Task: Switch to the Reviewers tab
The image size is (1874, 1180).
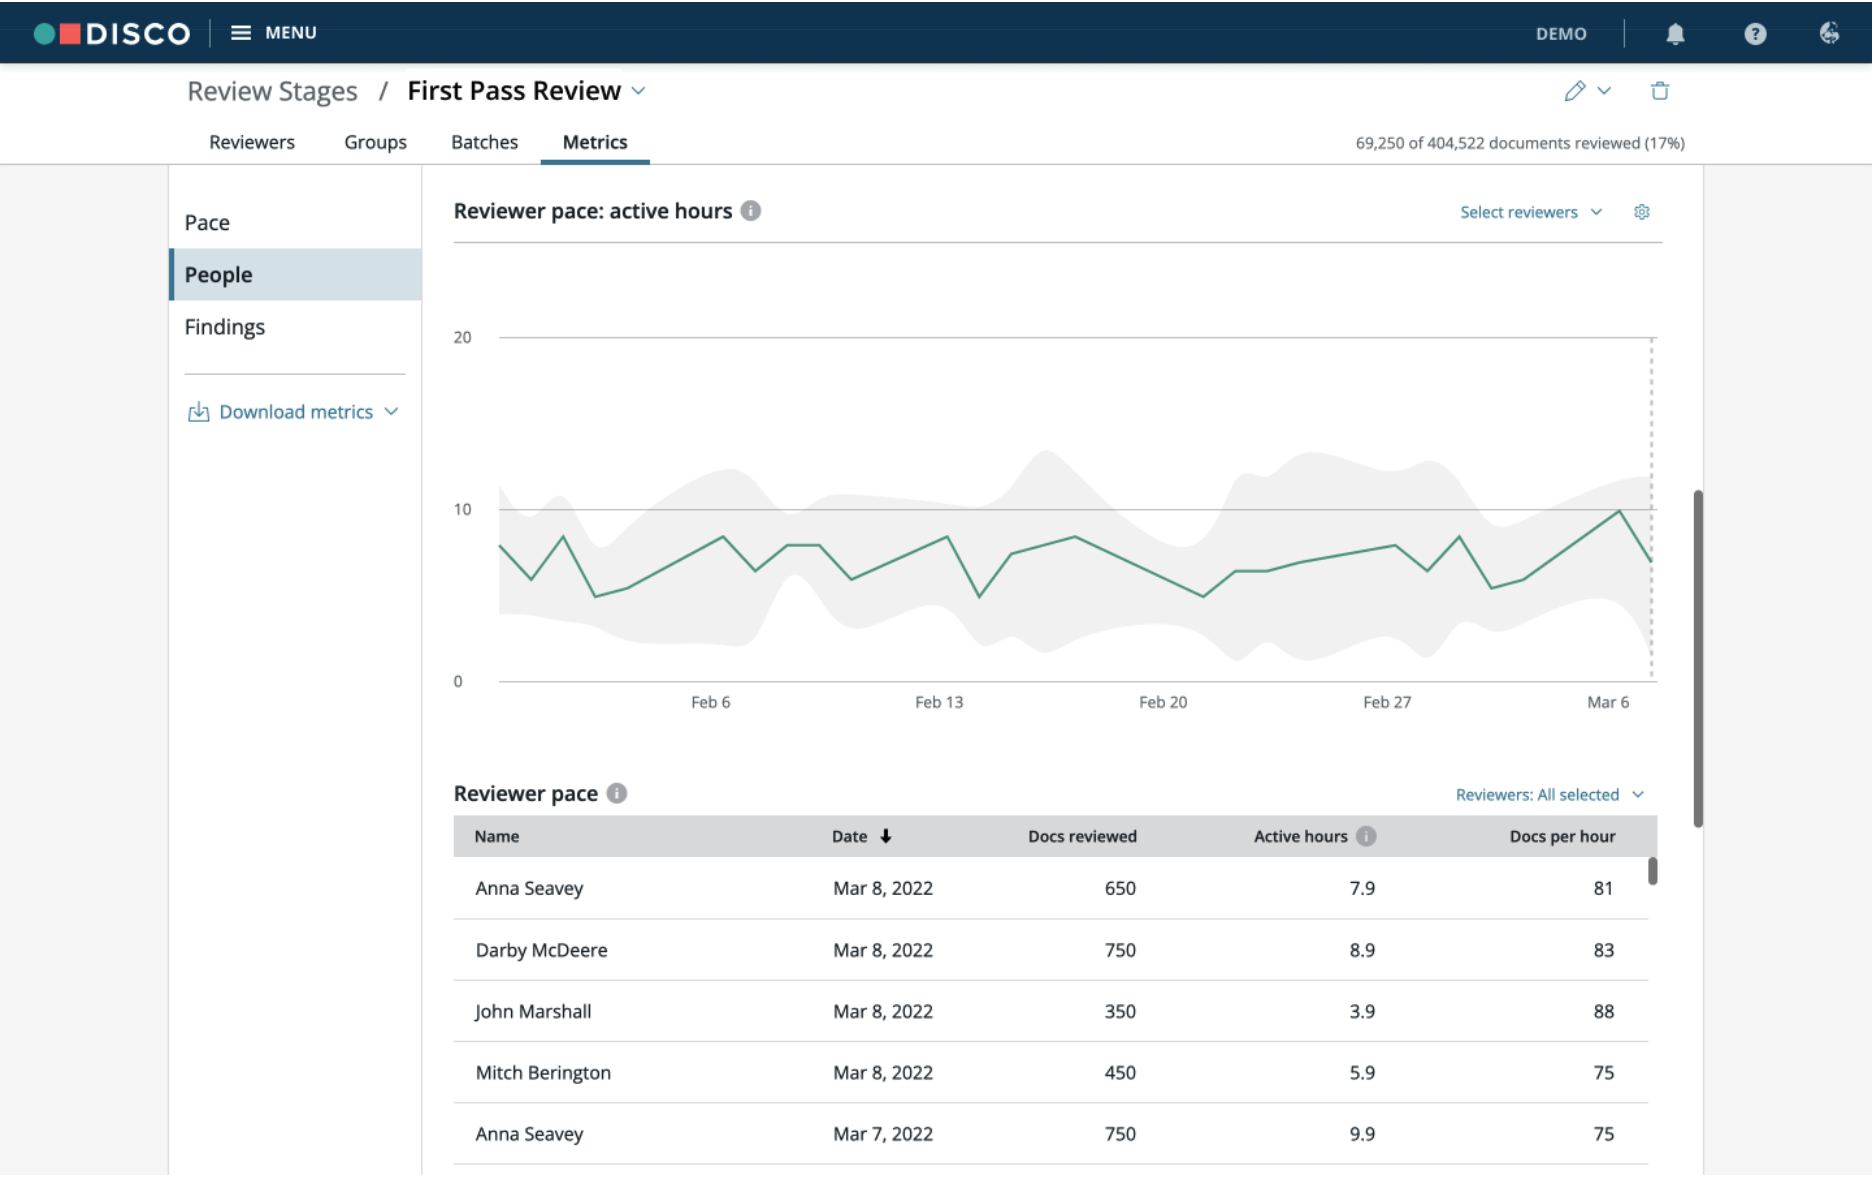Action: (x=252, y=142)
